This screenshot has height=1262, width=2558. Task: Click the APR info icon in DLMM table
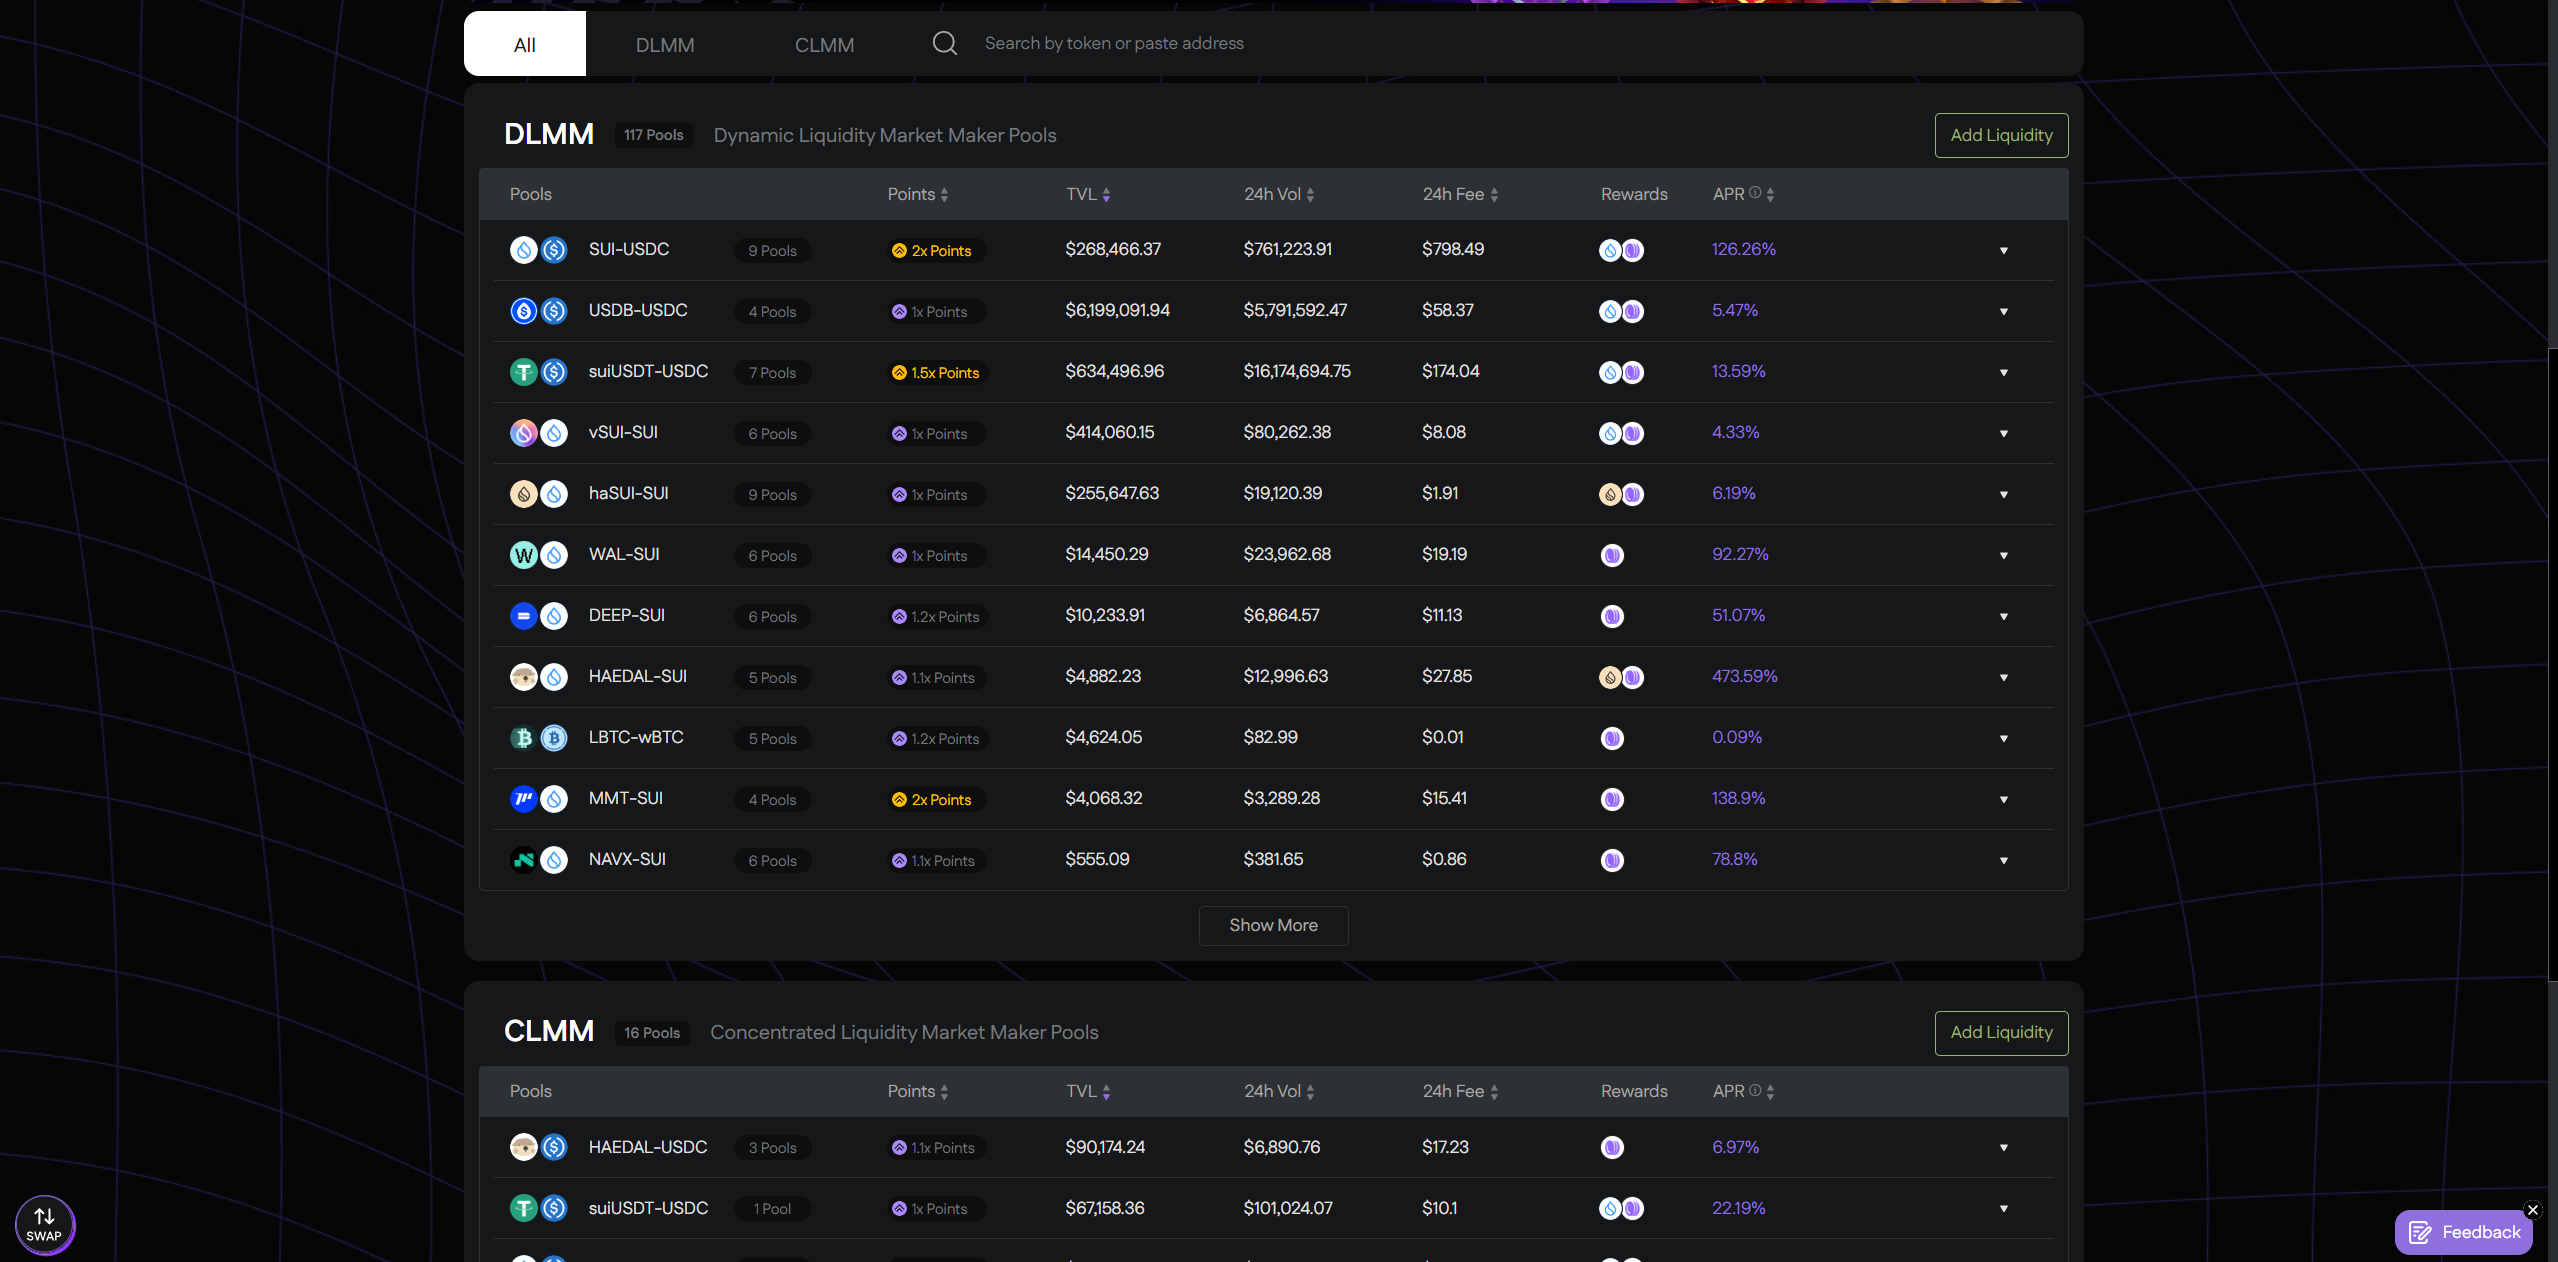click(x=1755, y=193)
